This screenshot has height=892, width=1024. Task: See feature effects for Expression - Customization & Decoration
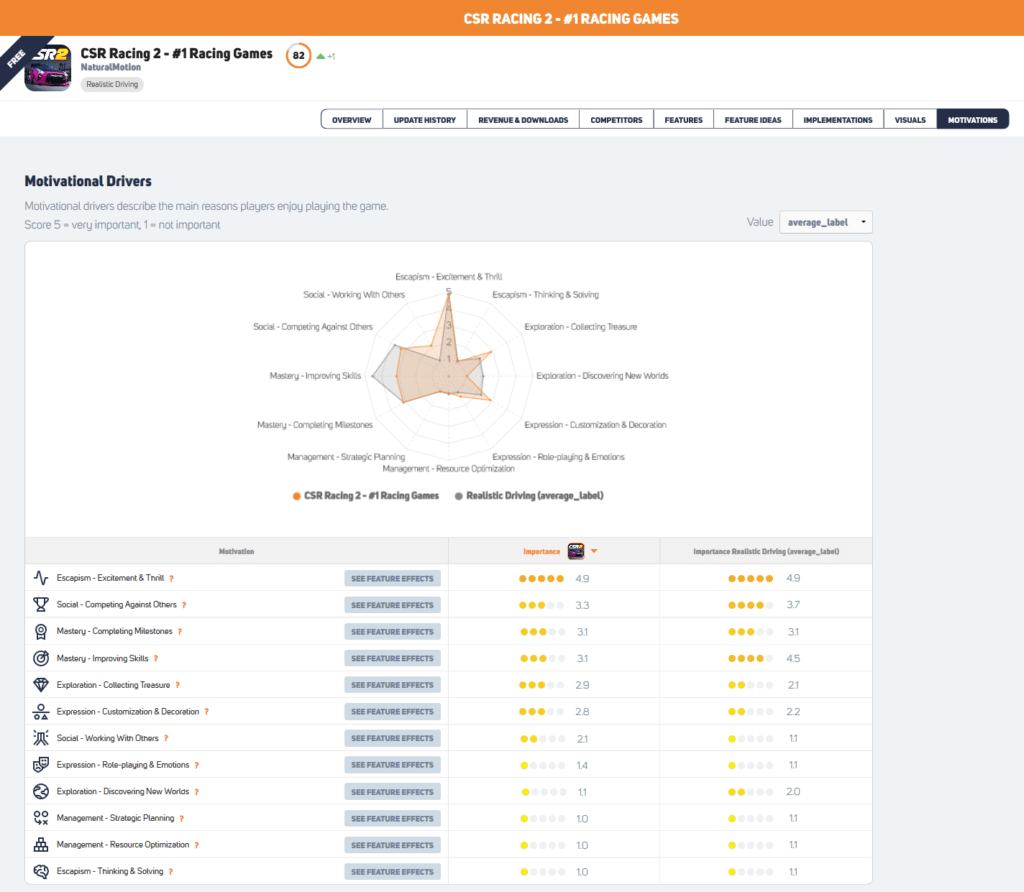[392, 712]
